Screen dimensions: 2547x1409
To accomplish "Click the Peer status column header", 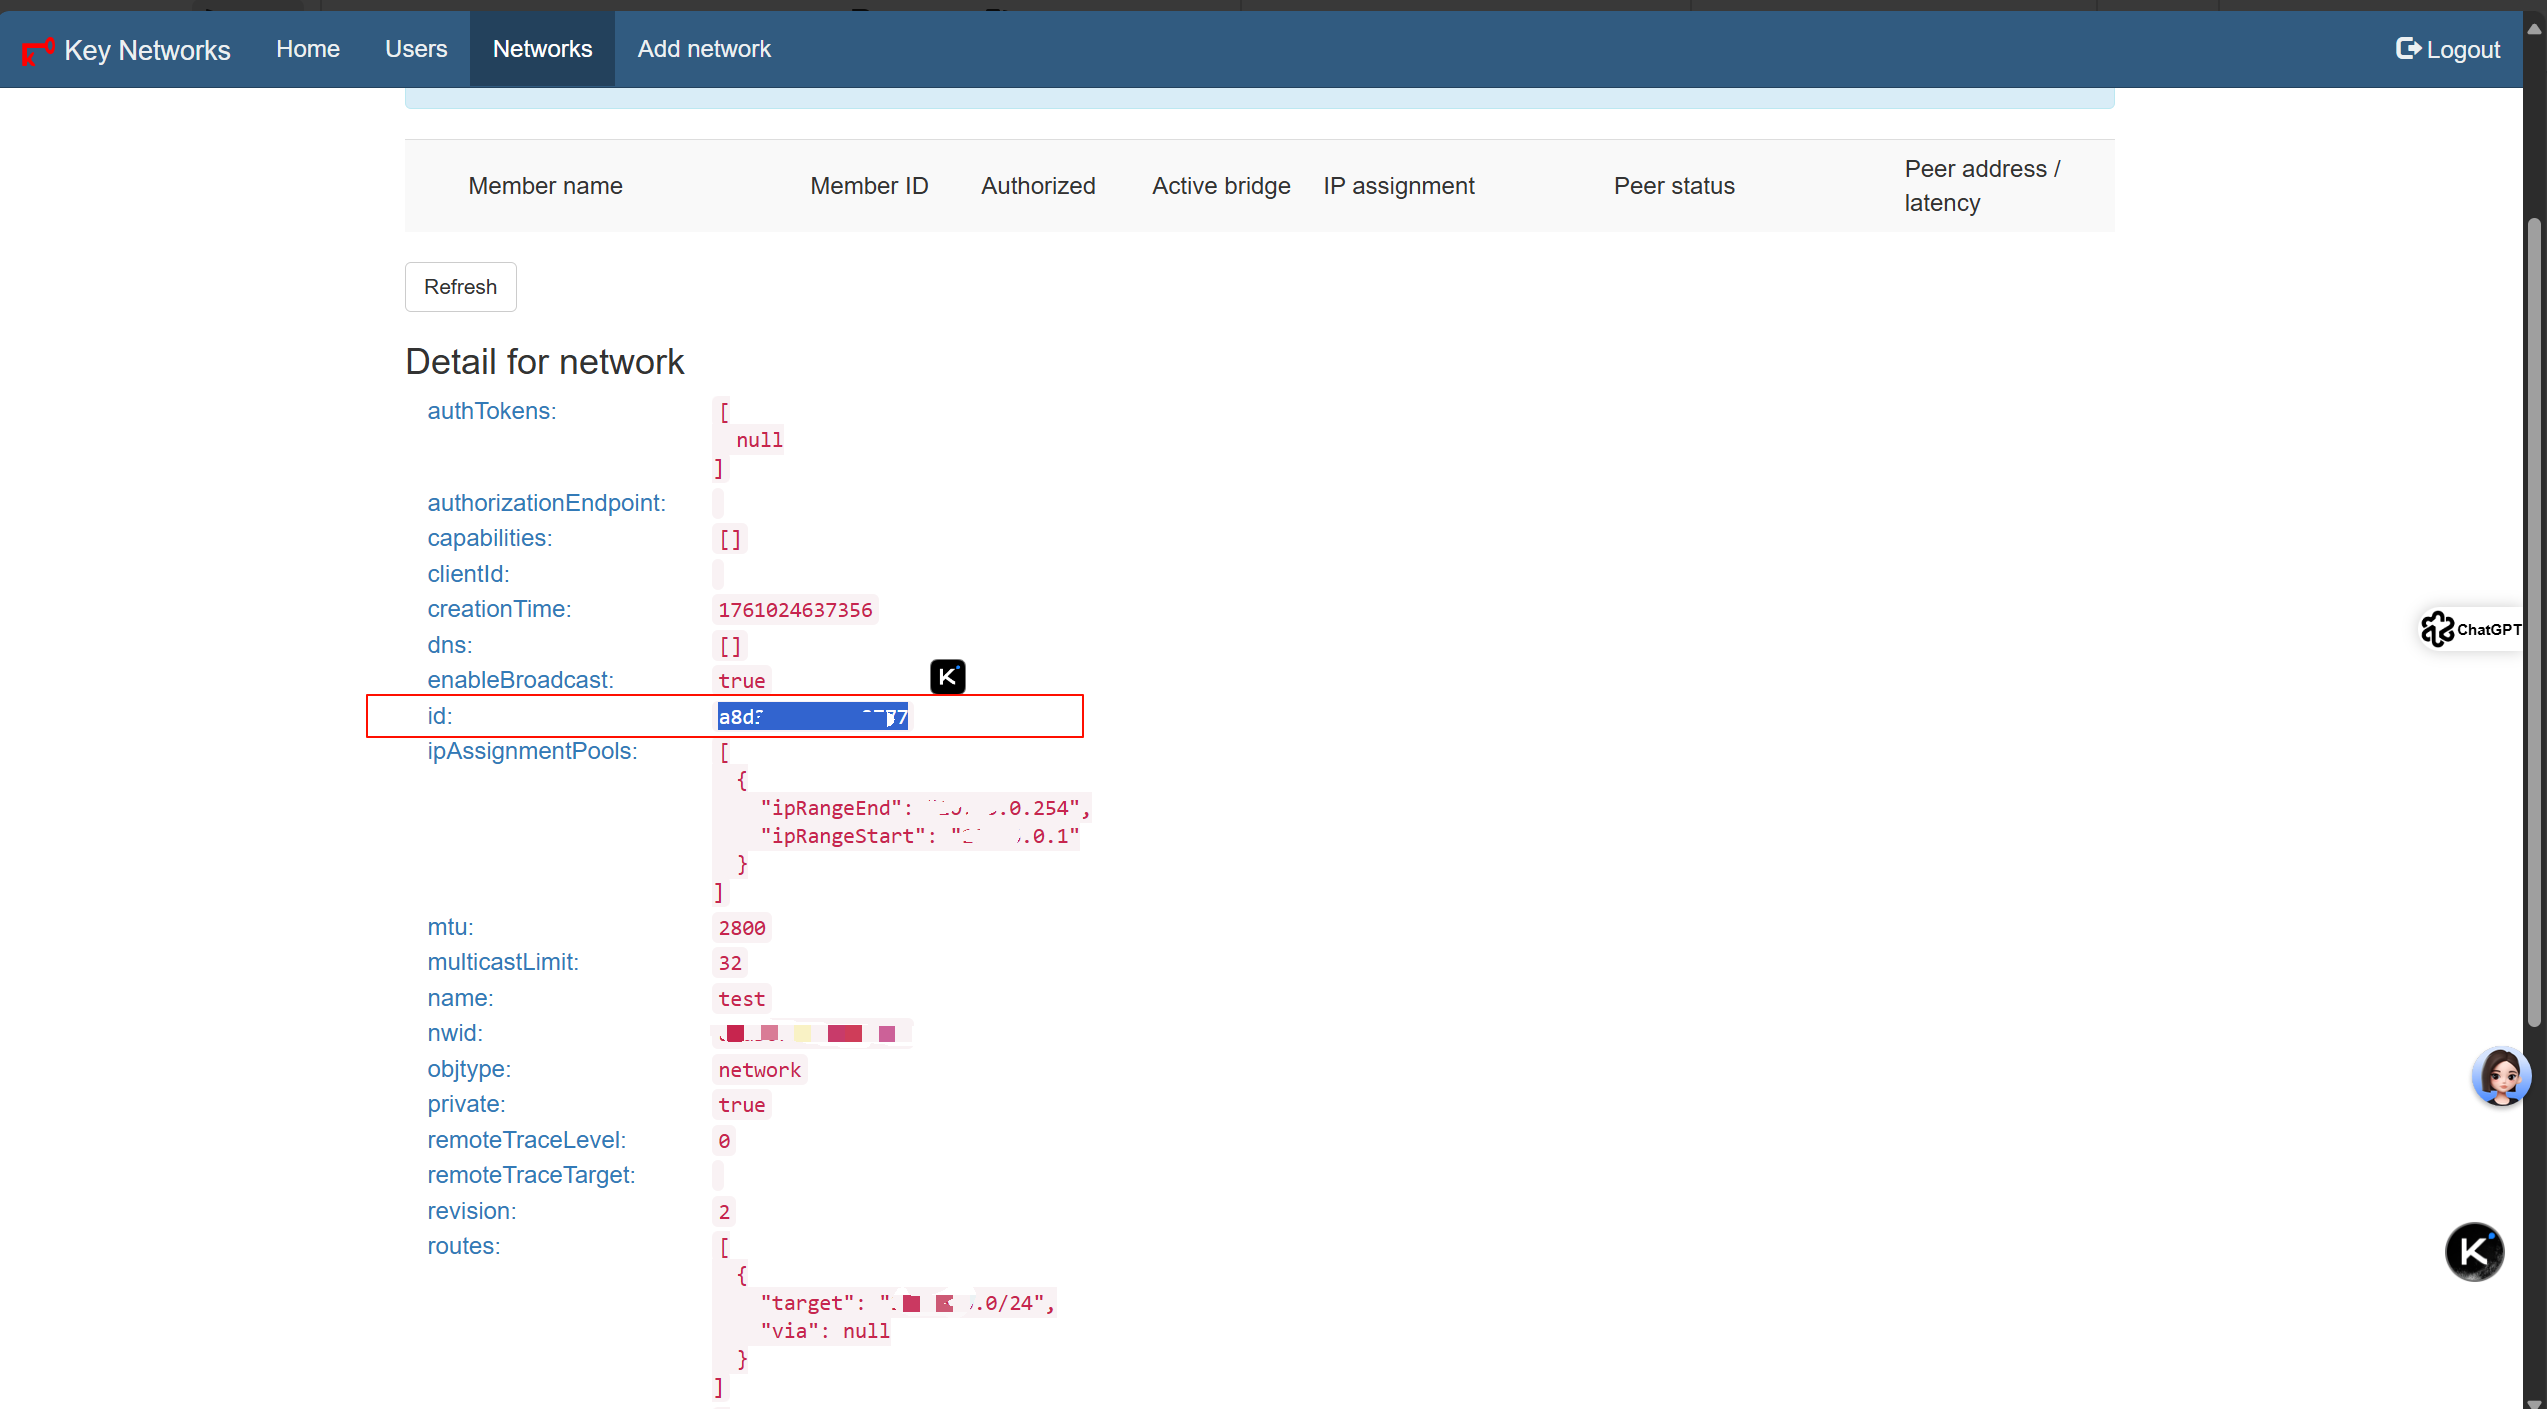I will point(1673,186).
